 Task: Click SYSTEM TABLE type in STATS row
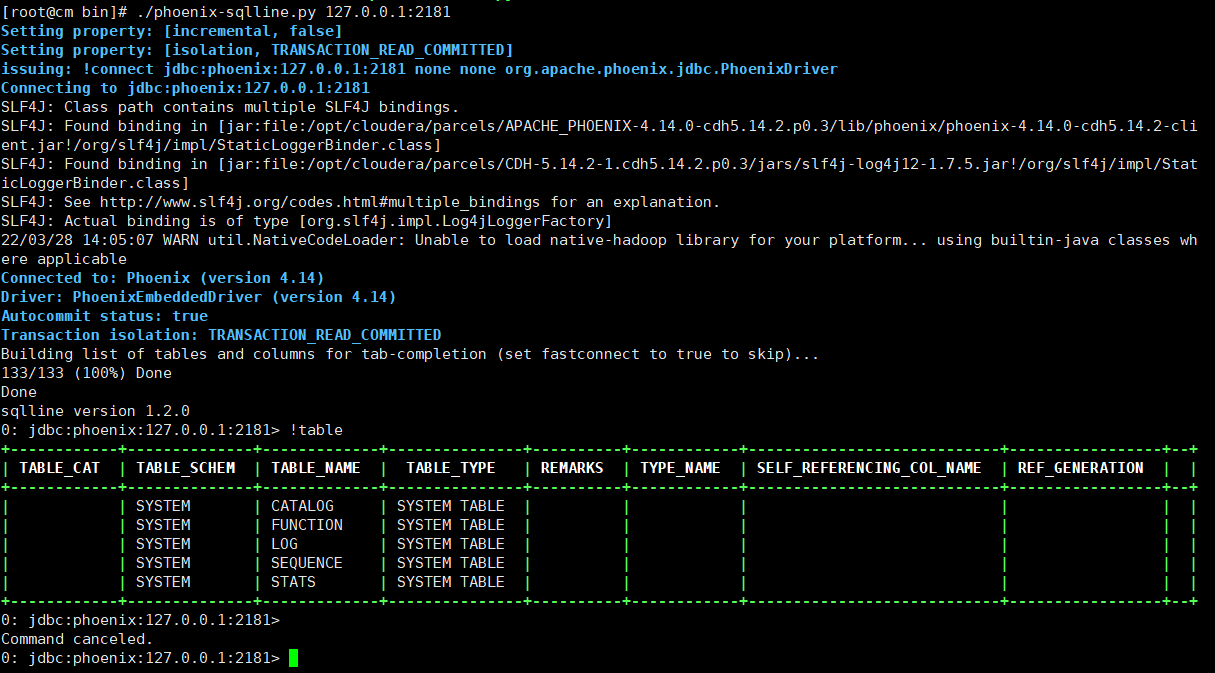click(450, 582)
